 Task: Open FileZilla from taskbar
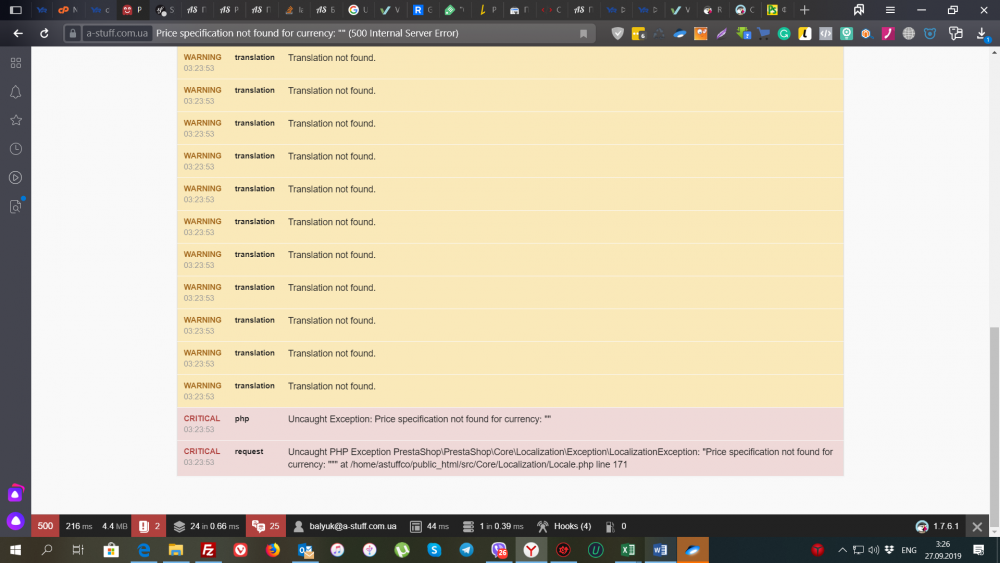pyautogui.click(x=208, y=550)
